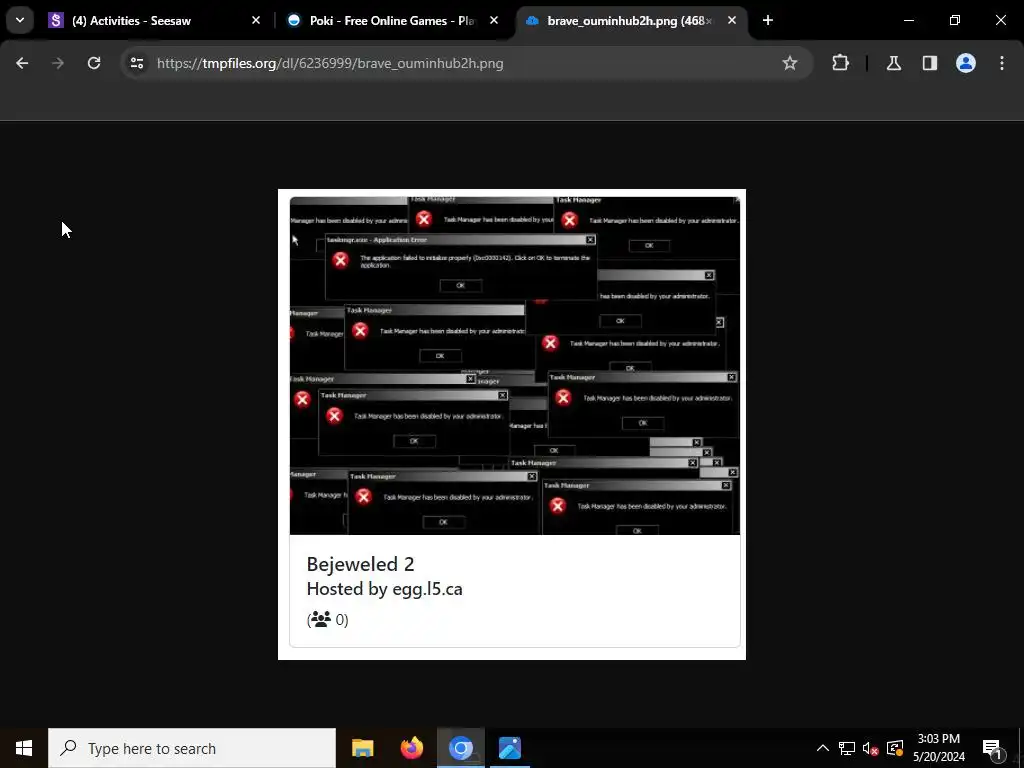Screen dimensions: 1024x768
Task: Click the muted volume tray icon
Action: [871, 748]
